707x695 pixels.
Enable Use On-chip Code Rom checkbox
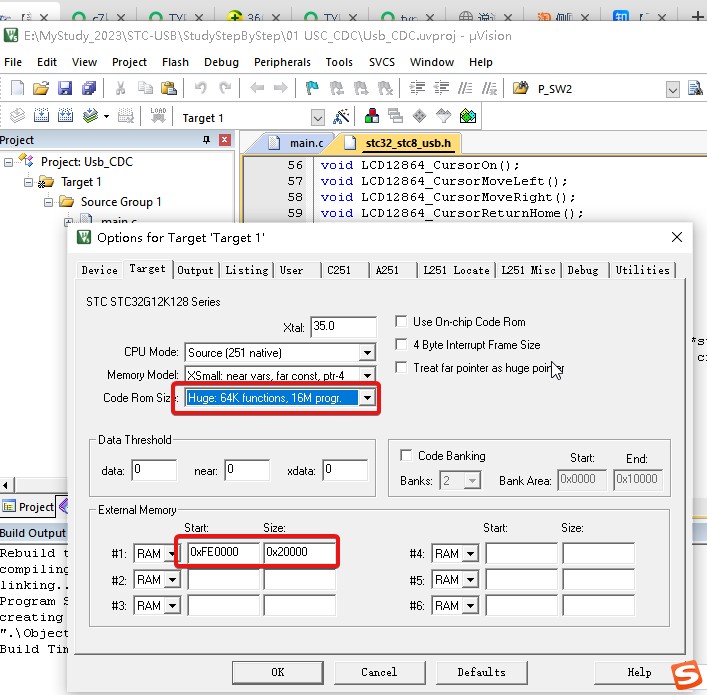point(402,322)
